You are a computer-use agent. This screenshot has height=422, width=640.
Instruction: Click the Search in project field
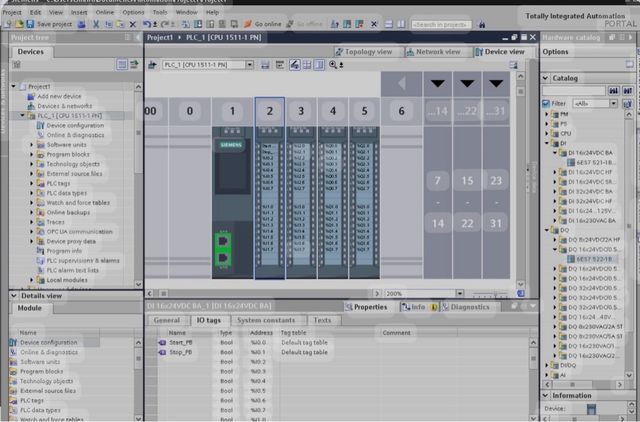[x=441, y=25]
